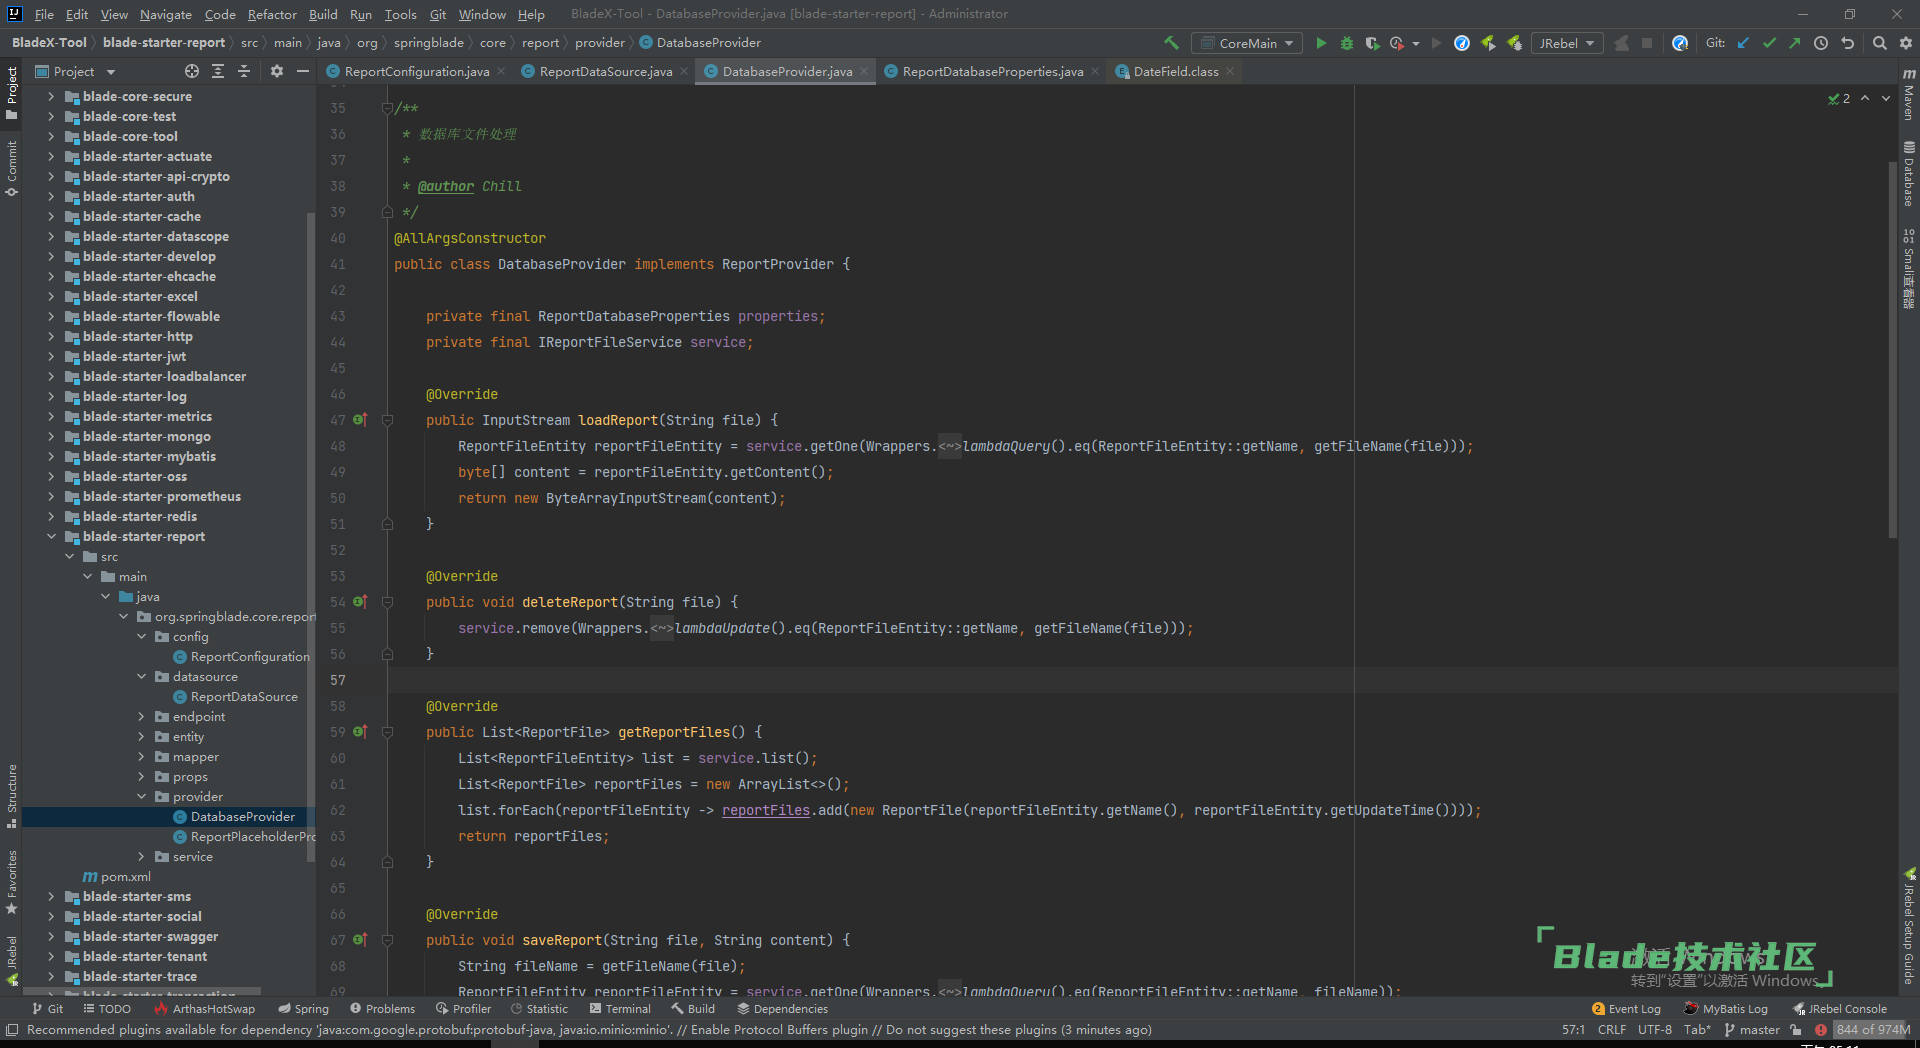Switch to ReportConfiguration.java tab
Viewport: 1920px width, 1048px height.
click(x=416, y=71)
